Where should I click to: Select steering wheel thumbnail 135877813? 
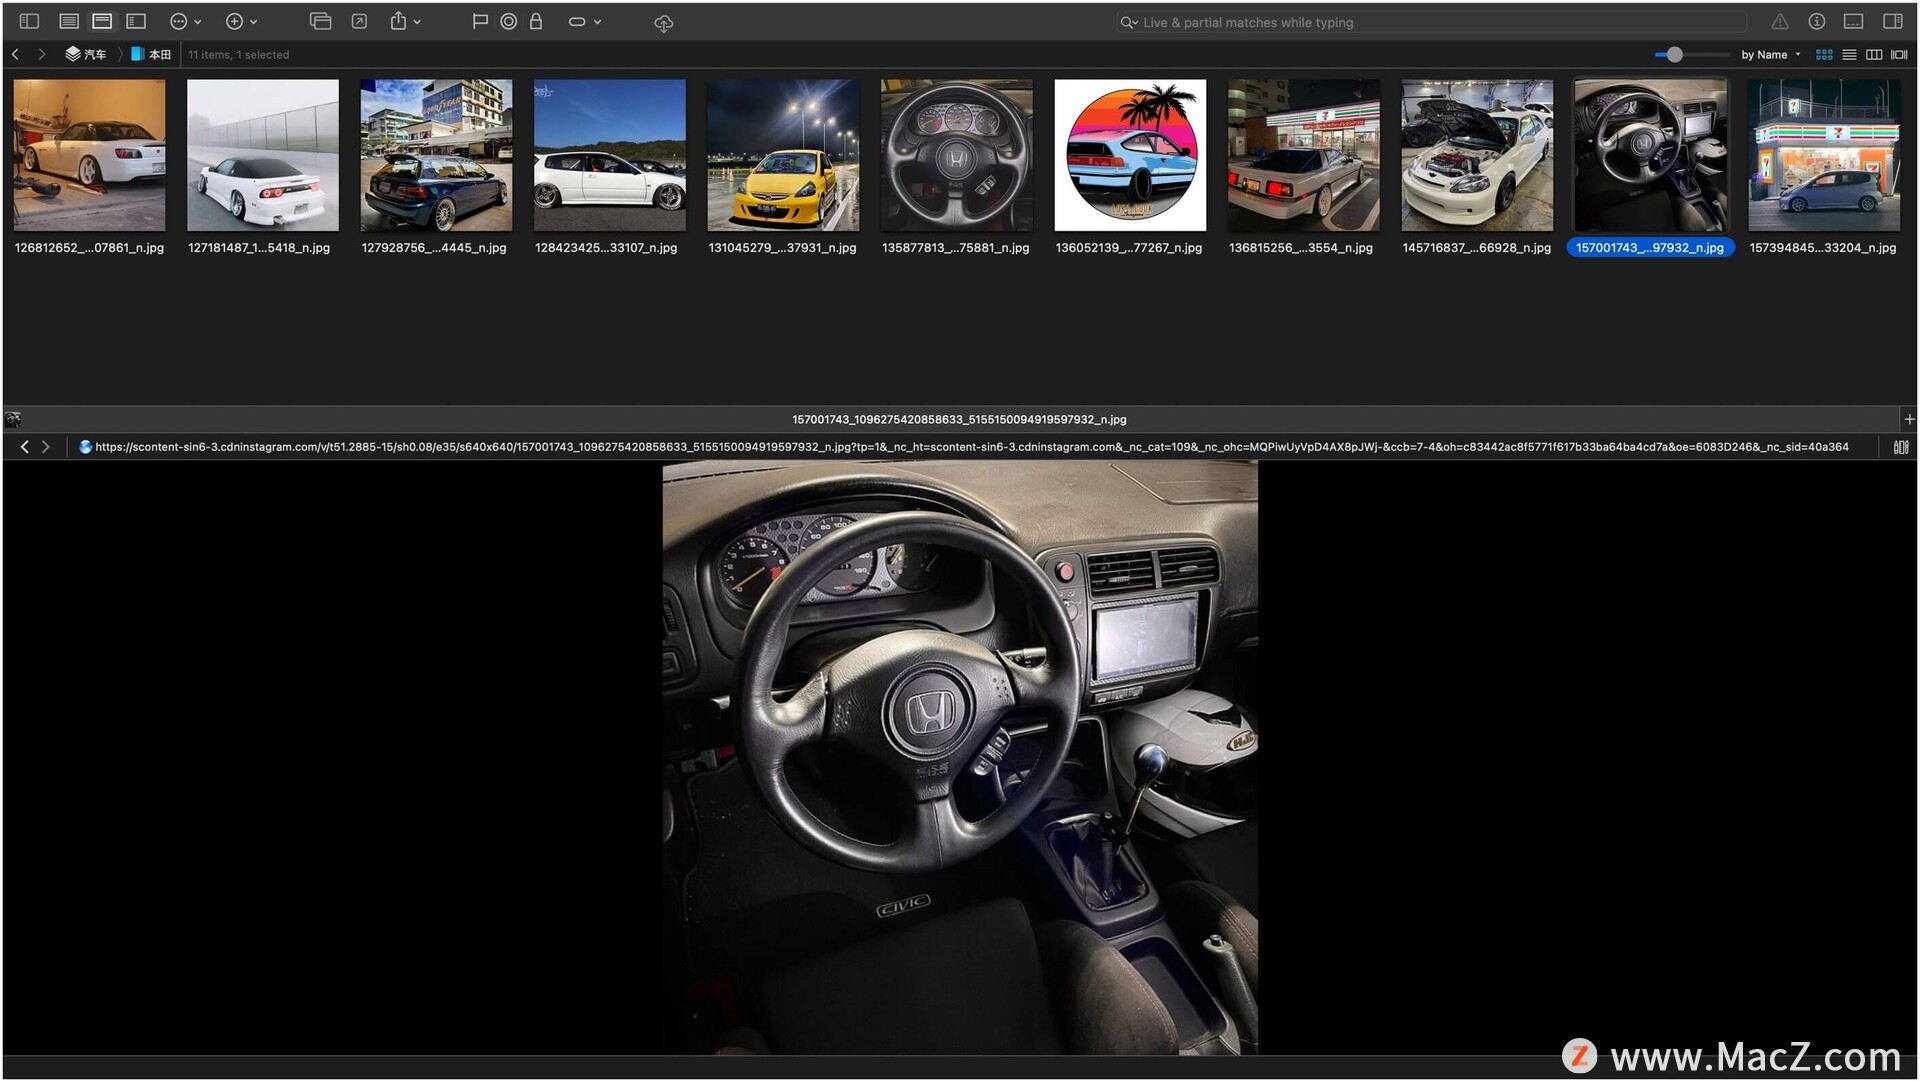957,155
